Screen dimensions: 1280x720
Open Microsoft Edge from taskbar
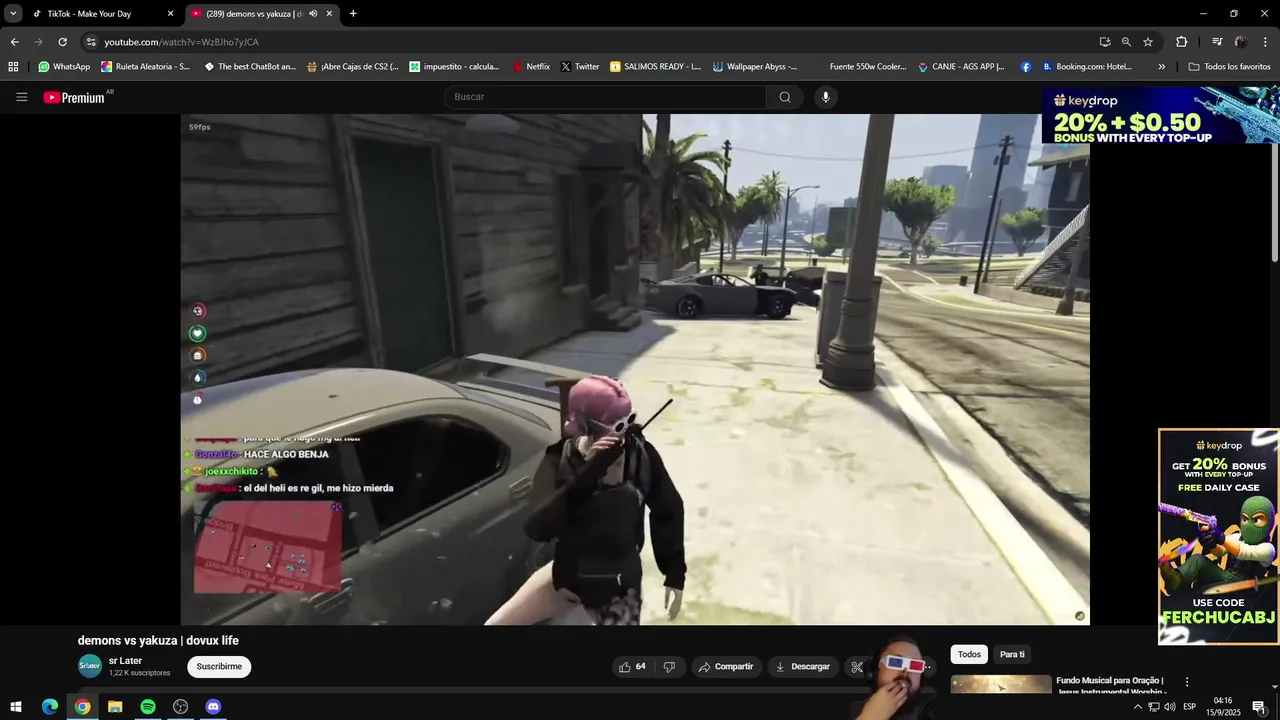point(50,707)
